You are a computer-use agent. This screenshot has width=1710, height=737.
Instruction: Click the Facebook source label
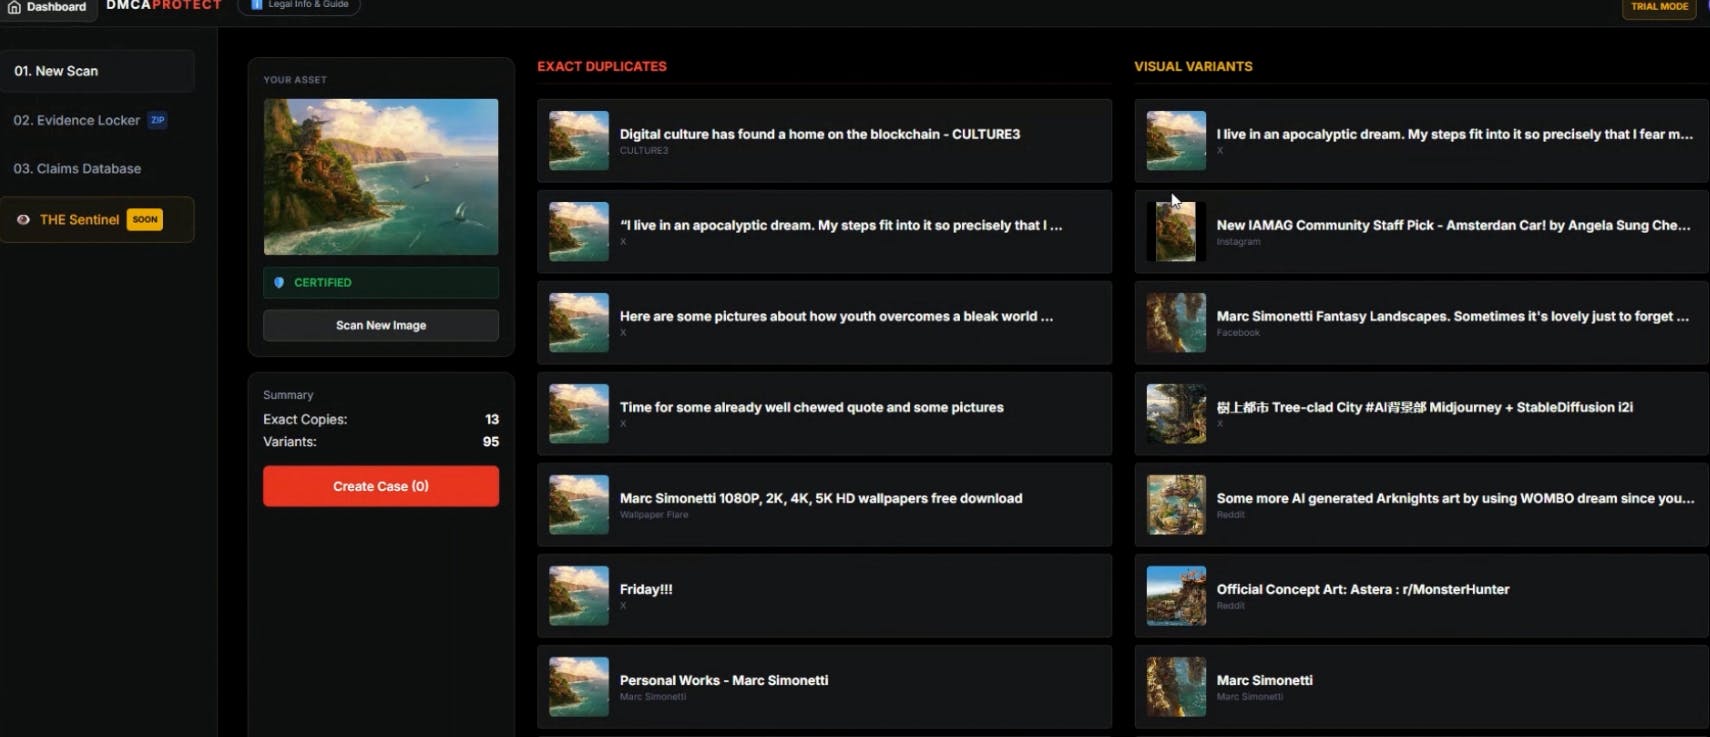[x=1238, y=333]
